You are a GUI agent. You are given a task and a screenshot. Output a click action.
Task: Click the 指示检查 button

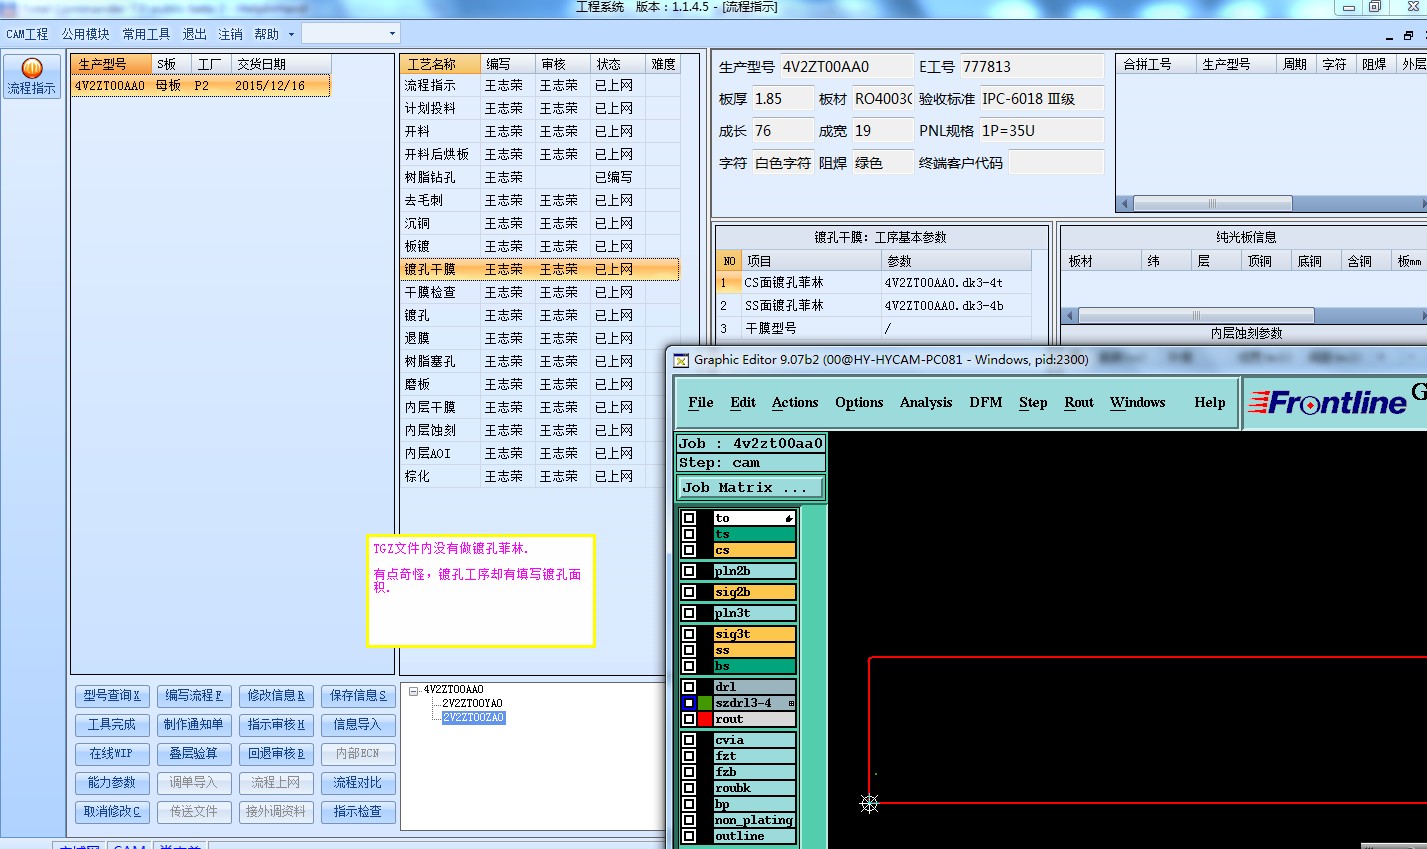[358, 811]
